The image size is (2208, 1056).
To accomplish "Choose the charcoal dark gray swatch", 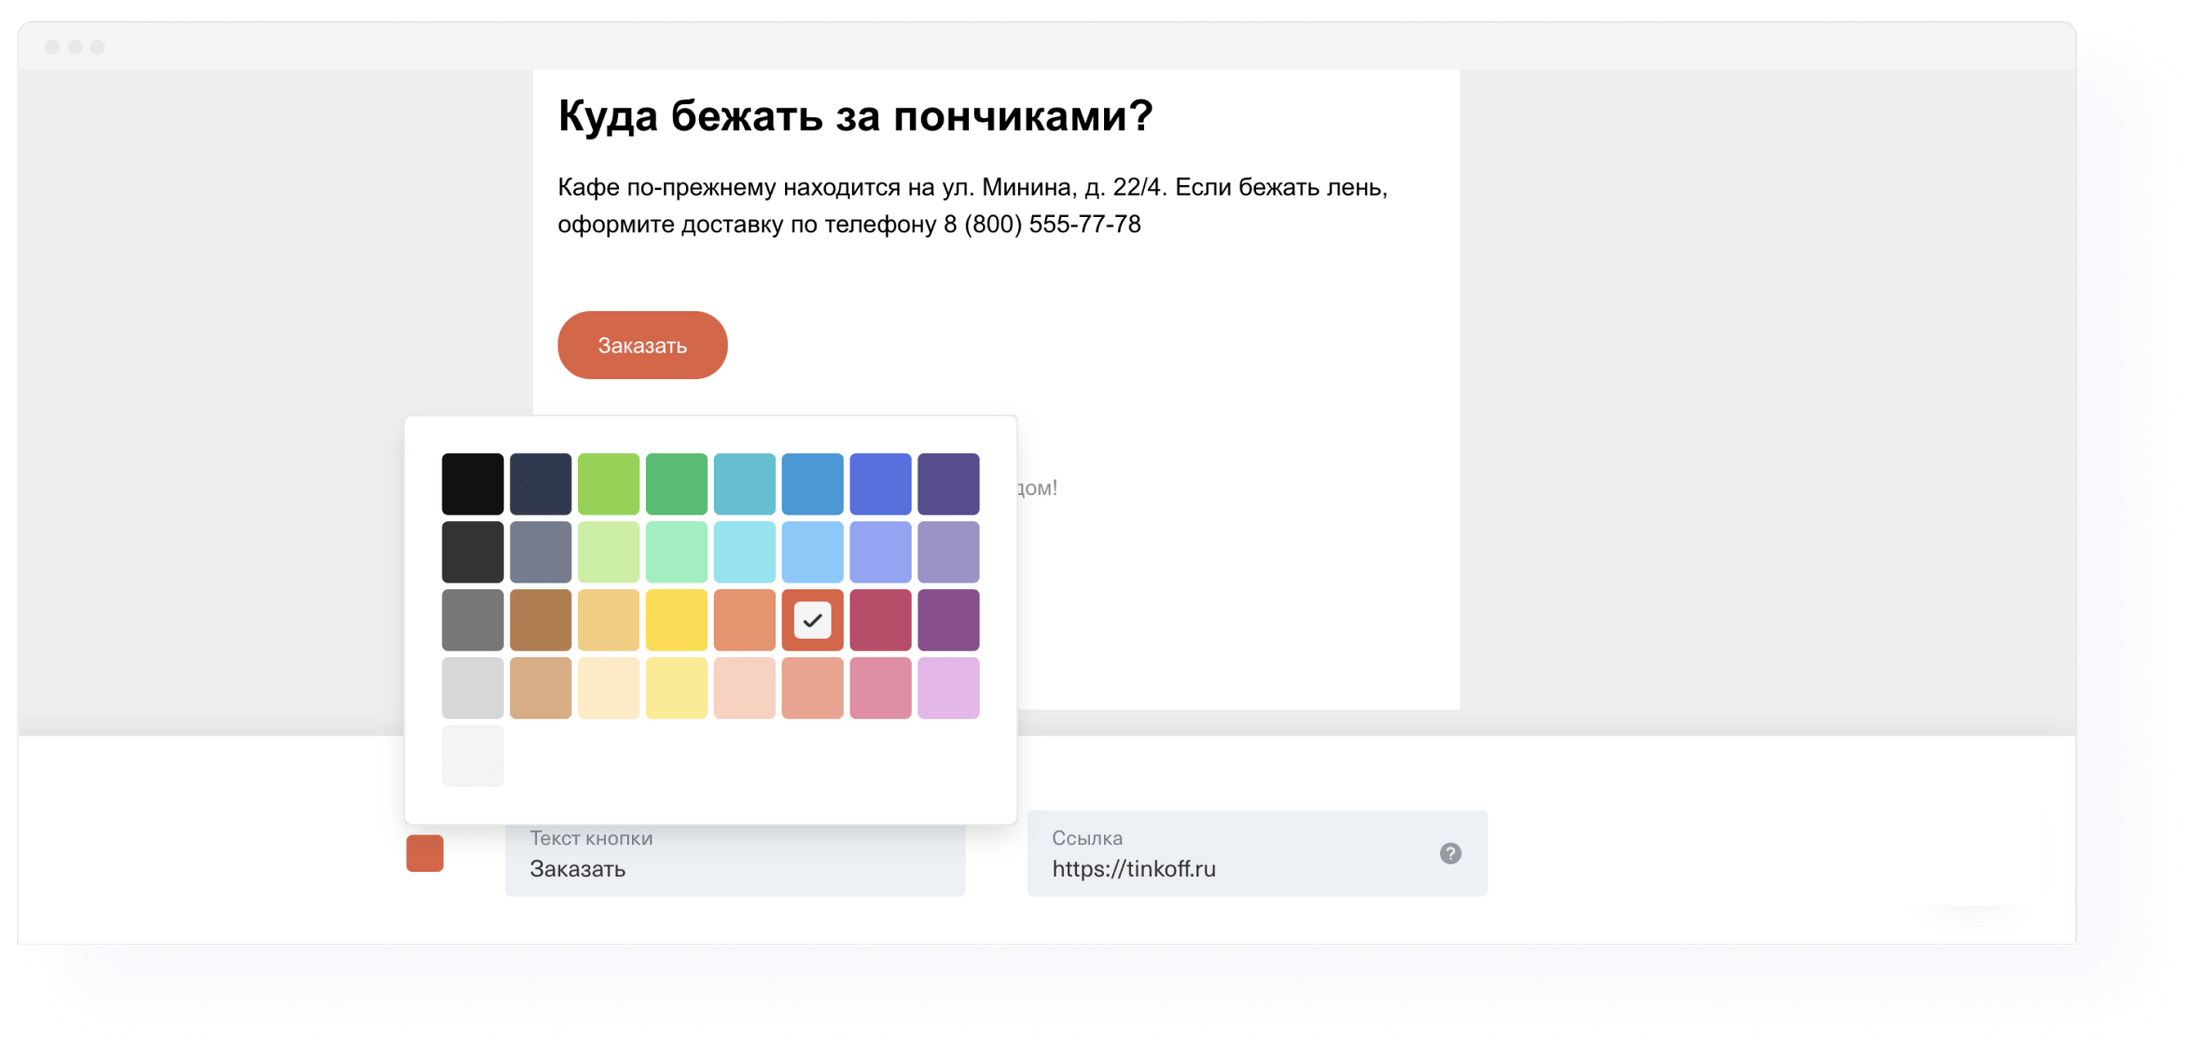I will point(473,552).
